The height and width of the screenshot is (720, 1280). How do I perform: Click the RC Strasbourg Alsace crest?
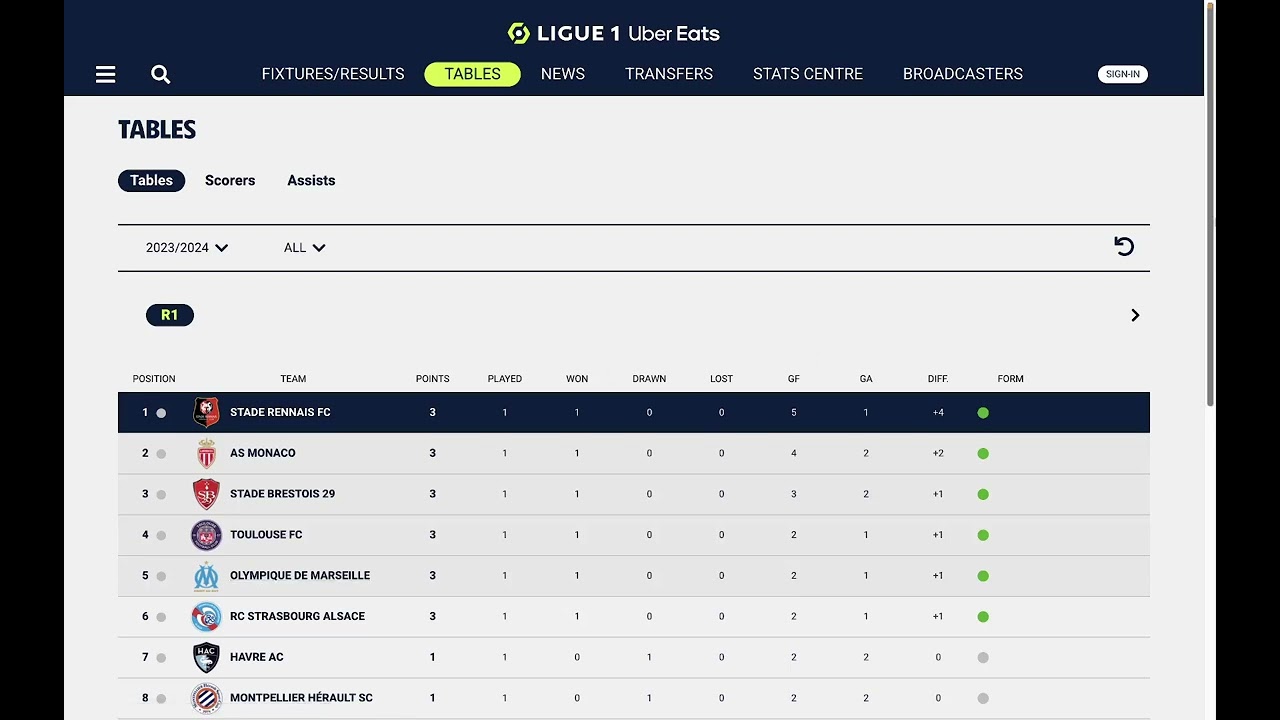coord(206,617)
